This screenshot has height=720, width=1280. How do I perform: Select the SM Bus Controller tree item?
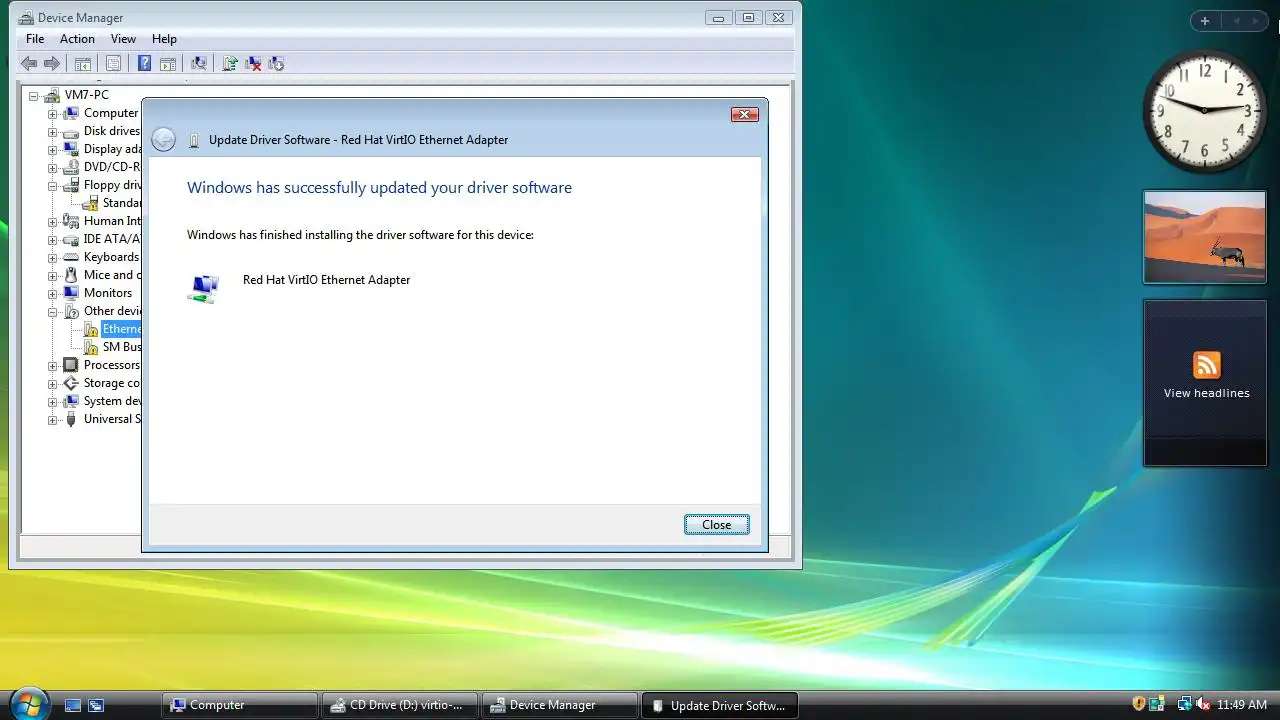tap(122, 347)
